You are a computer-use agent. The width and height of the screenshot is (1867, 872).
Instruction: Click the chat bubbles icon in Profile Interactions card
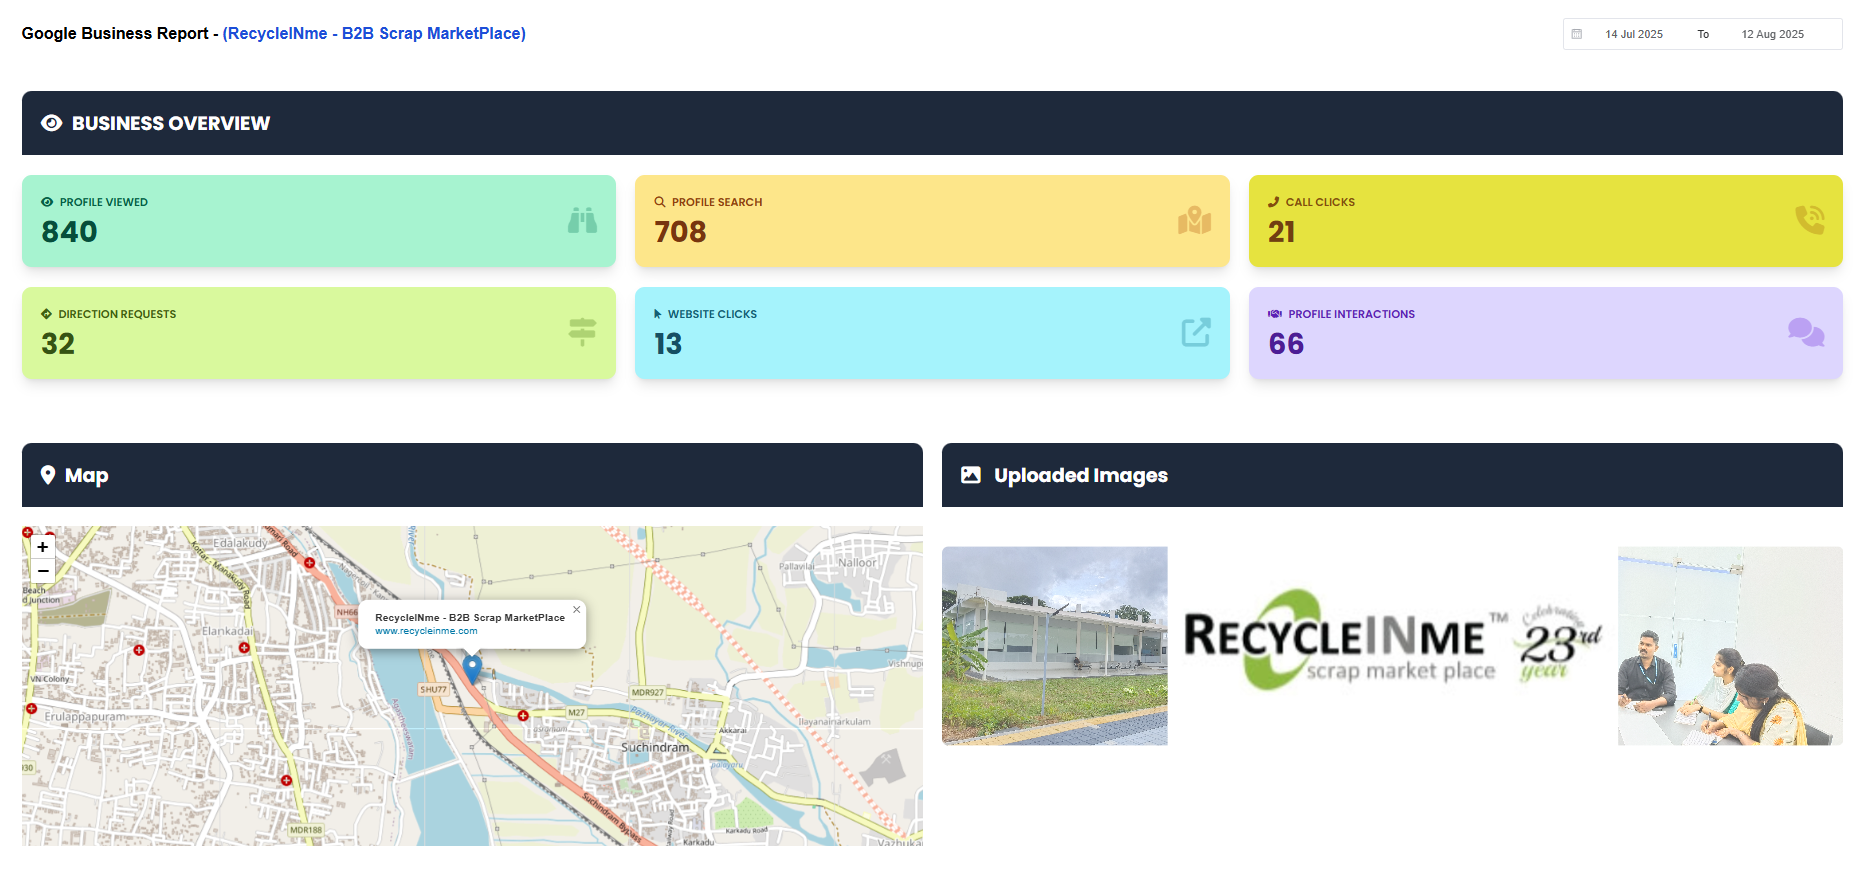point(1806,332)
